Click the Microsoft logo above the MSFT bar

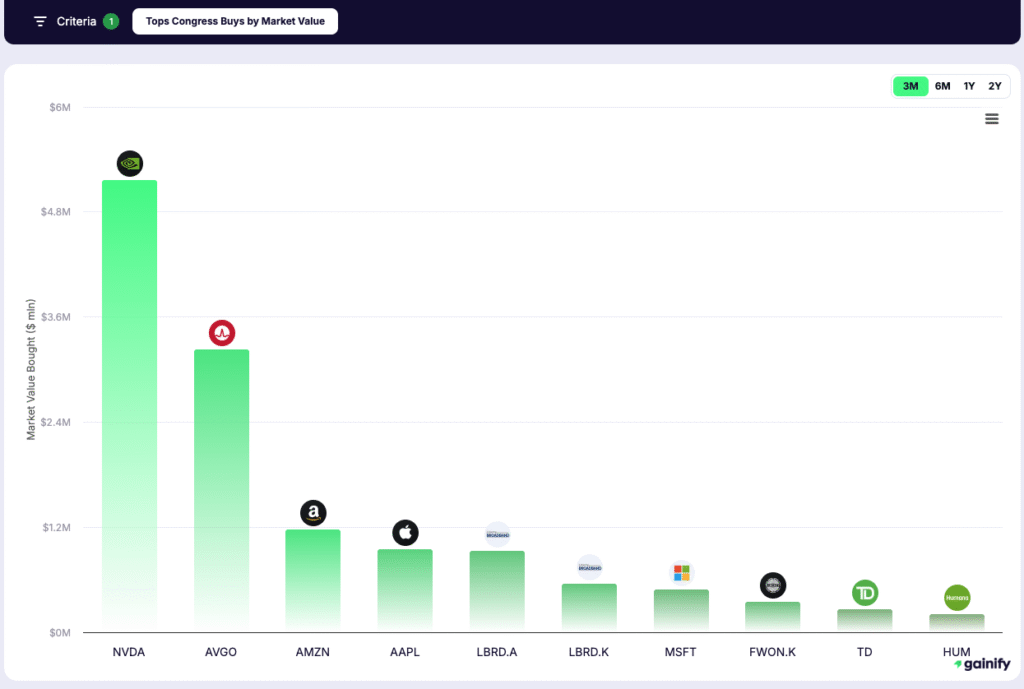[x=682, y=573]
